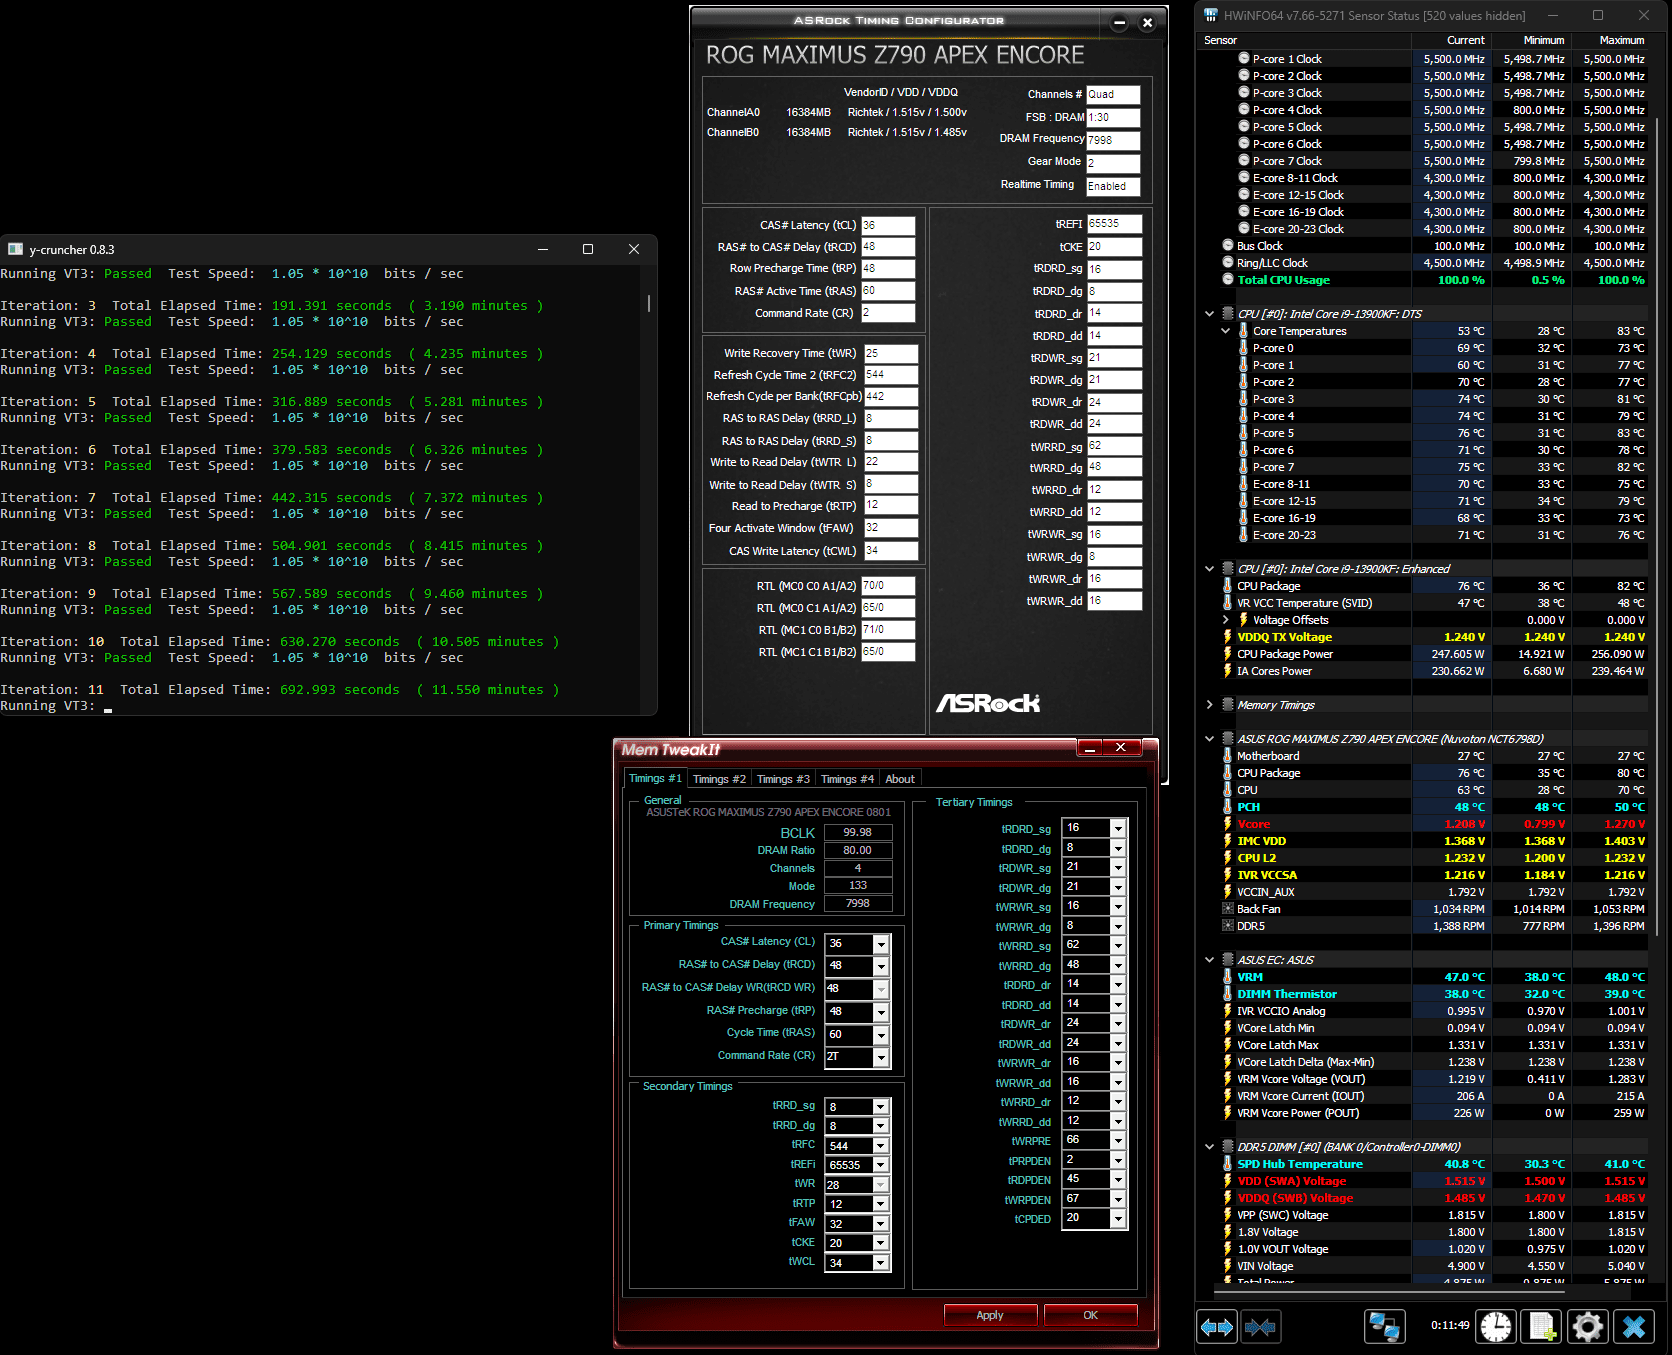This screenshot has height=1355, width=1672.
Task: Click DRAM Frequency field in ASRock Configurator
Action: click(x=1113, y=140)
